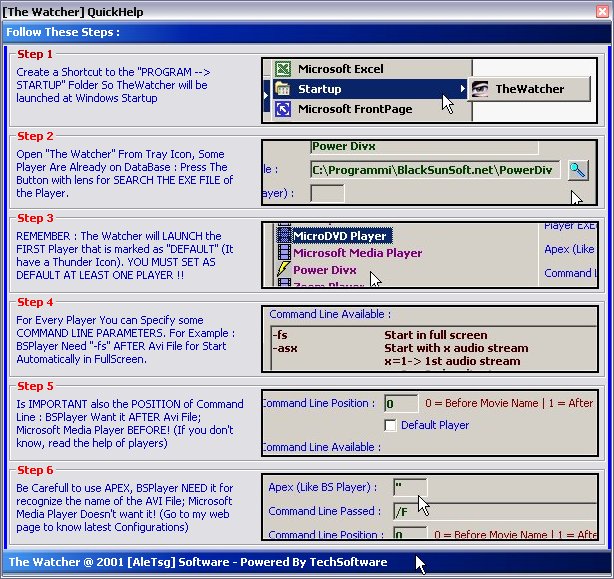Click the Command Line Position field in Step 5
This screenshot has width=614, height=579.
[x=401, y=404]
